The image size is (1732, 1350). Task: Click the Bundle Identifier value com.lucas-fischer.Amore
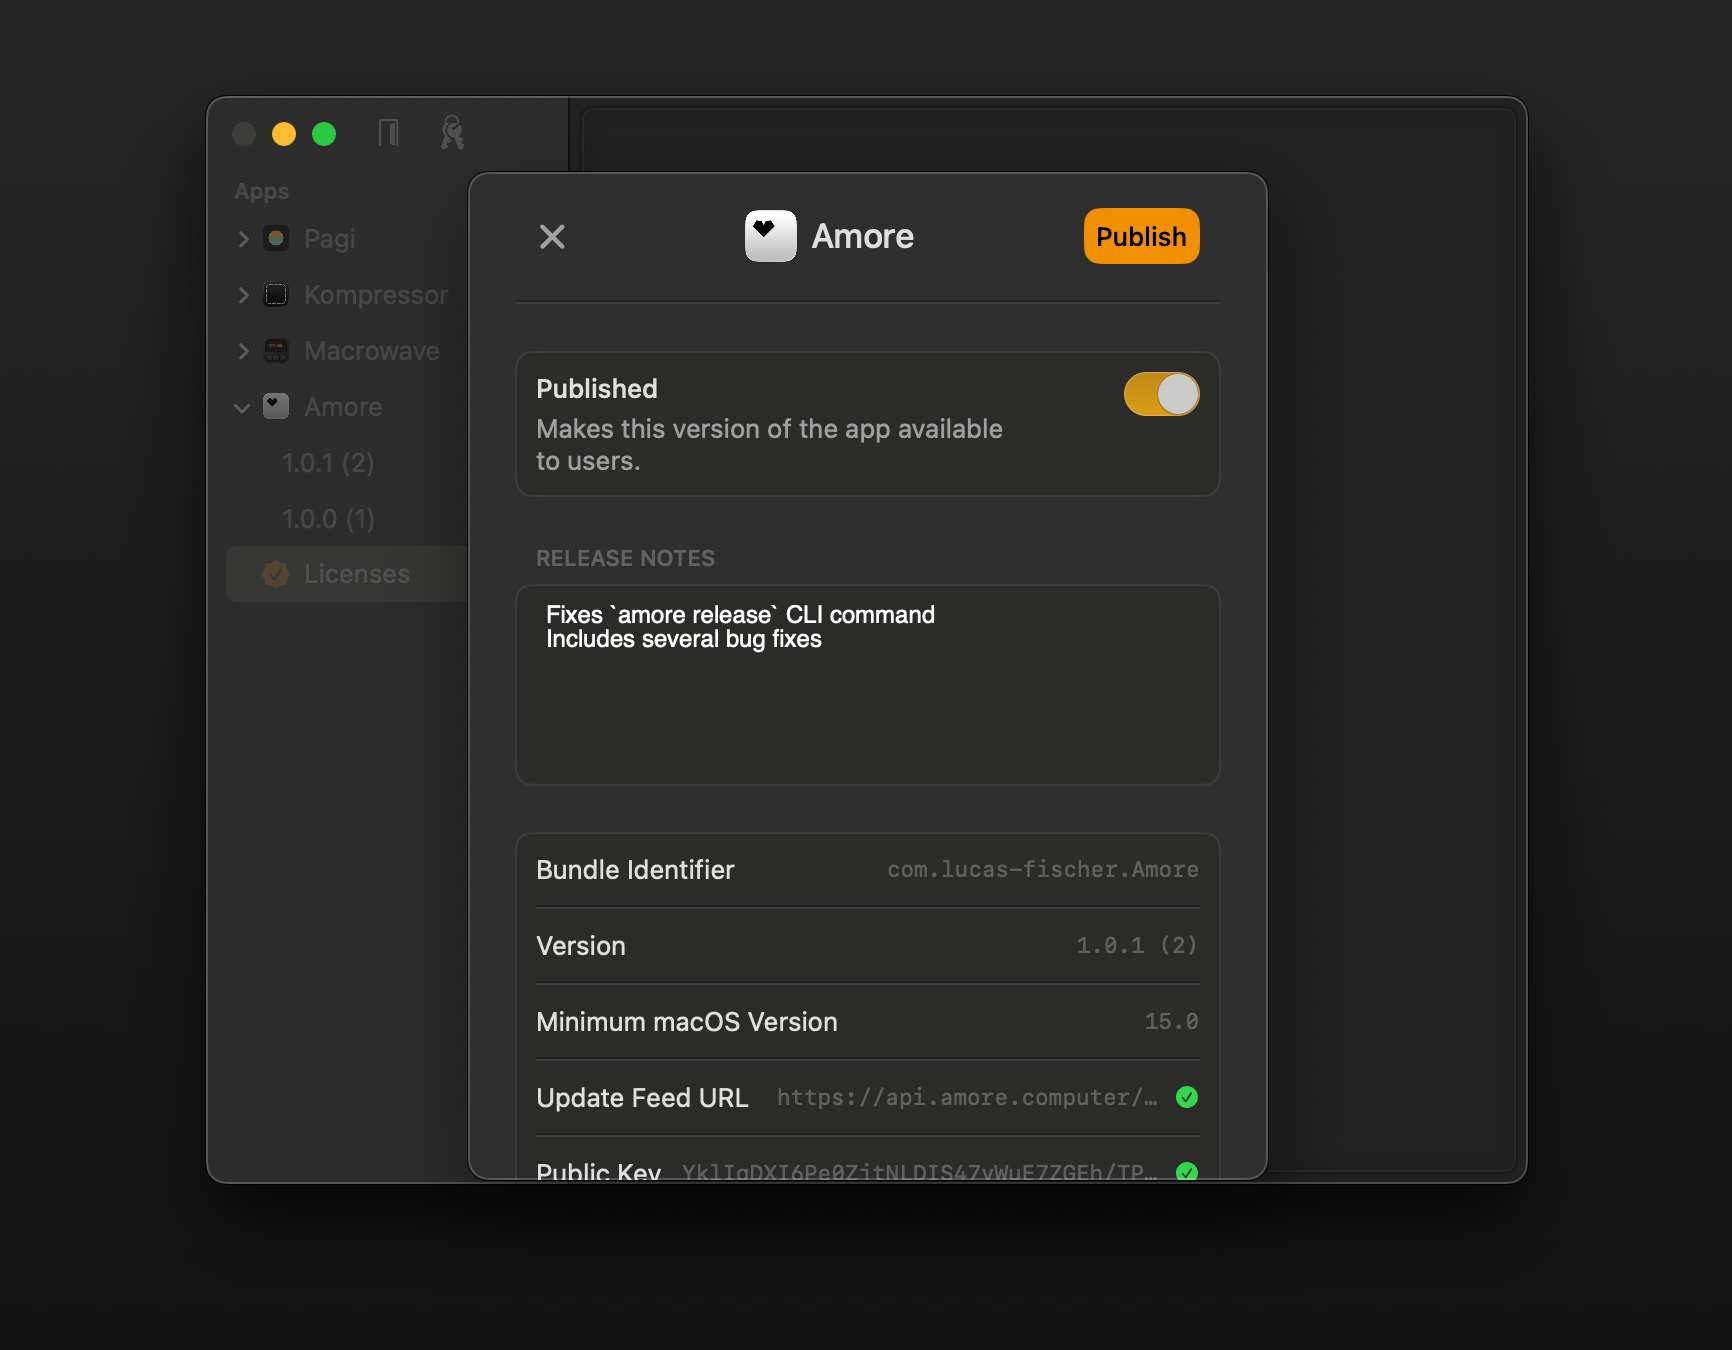click(1042, 870)
